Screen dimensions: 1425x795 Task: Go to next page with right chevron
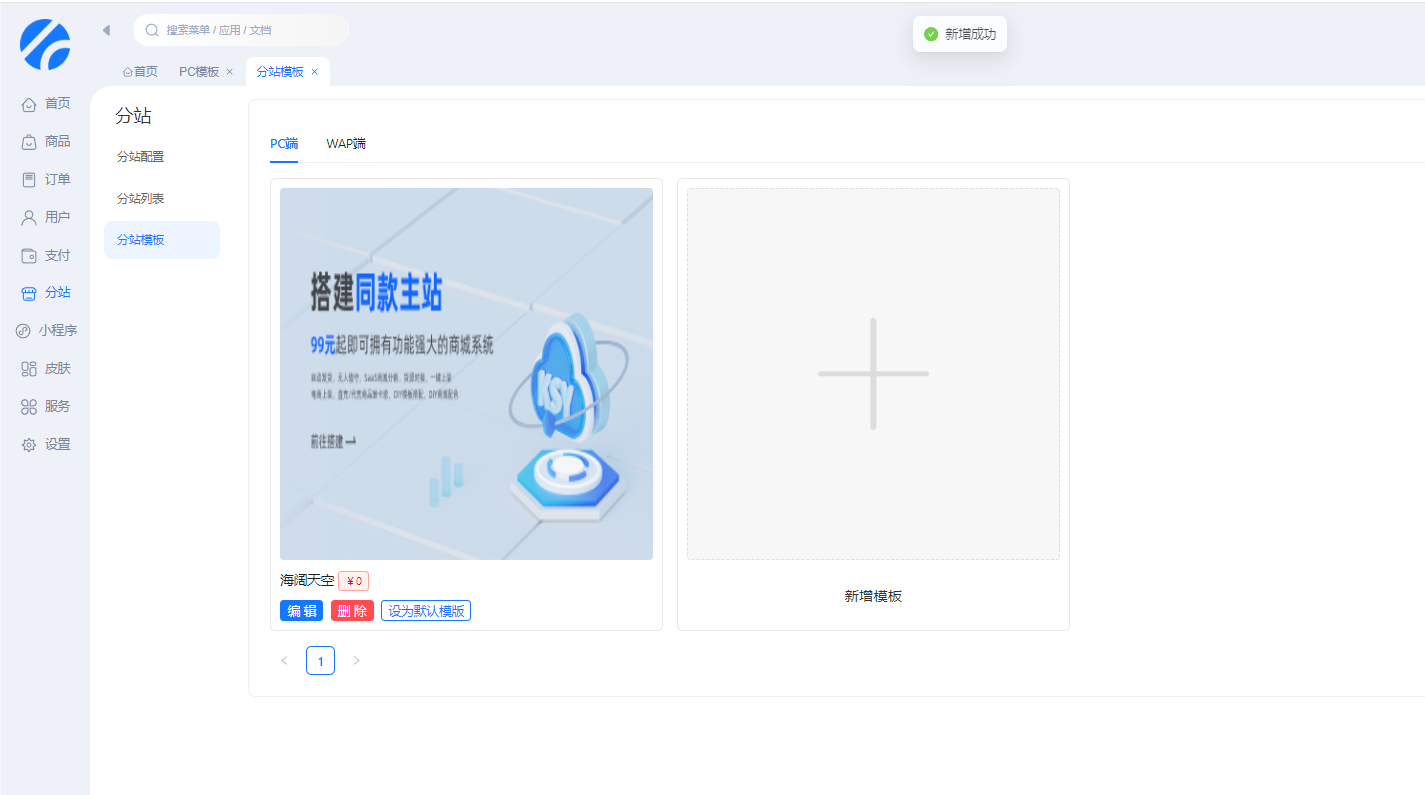[x=356, y=661]
